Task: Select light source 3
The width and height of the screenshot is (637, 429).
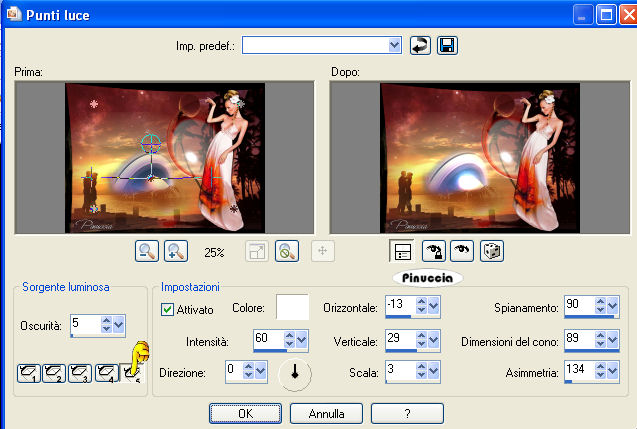Action: pos(80,373)
